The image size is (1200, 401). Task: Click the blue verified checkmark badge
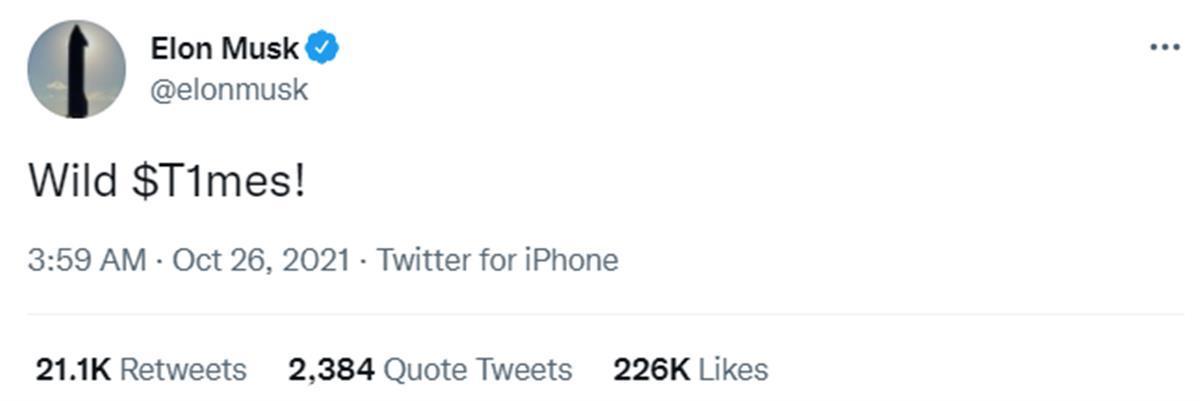pos(322,47)
